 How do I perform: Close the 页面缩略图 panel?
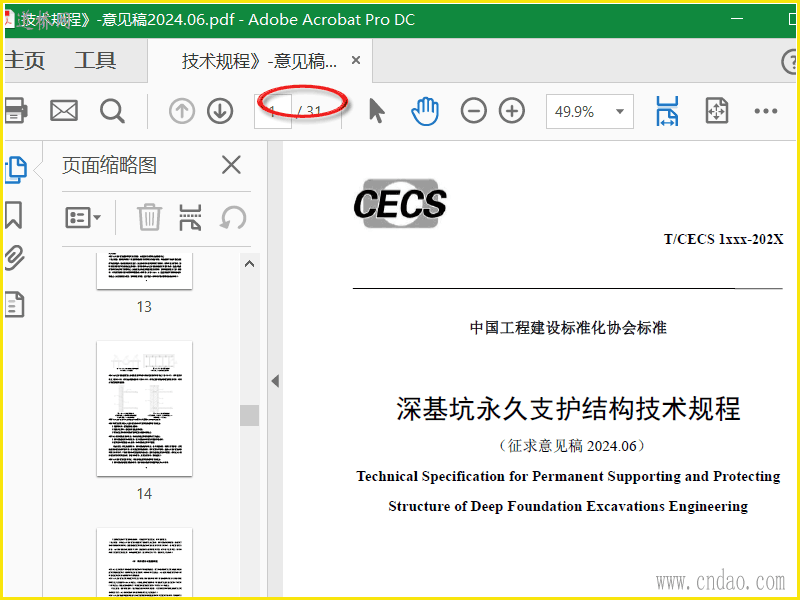(231, 165)
